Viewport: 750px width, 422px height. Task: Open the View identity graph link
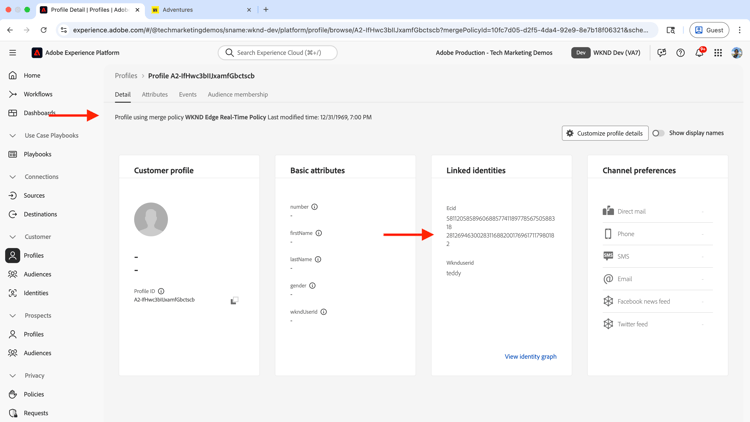pyautogui.click(x=530, y=356)
